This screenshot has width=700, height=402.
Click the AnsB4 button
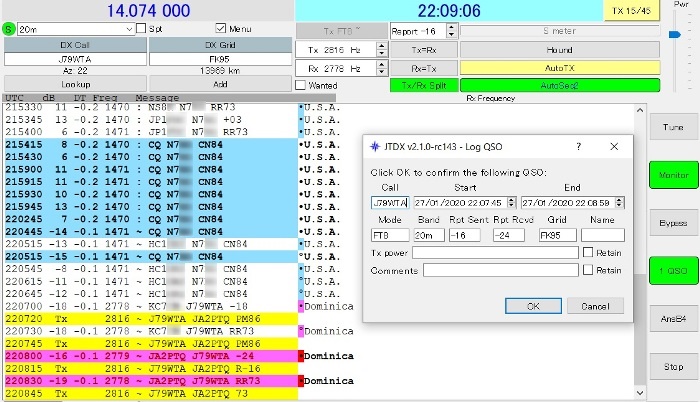click(x=674, y=319)
